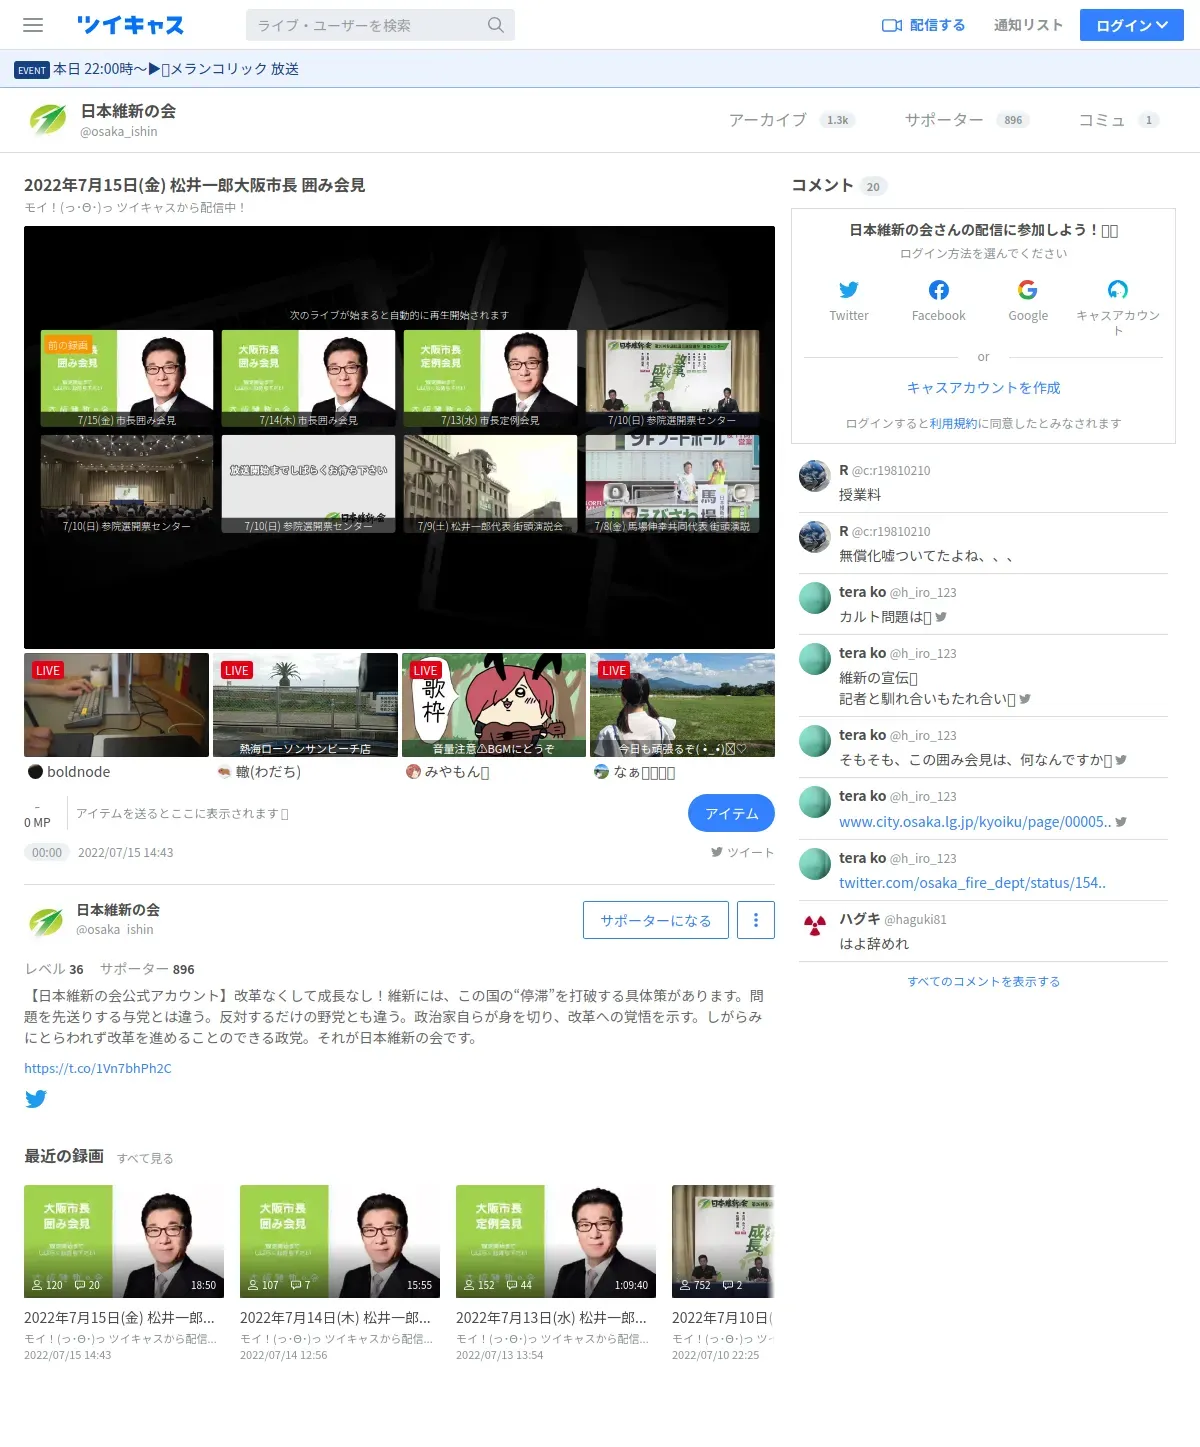Image resolution: width=1200 pixels, height=1447 pixels.
Task: Open the 今日も頑張るぞ live thumbnail
Action: tap(682, 705)
